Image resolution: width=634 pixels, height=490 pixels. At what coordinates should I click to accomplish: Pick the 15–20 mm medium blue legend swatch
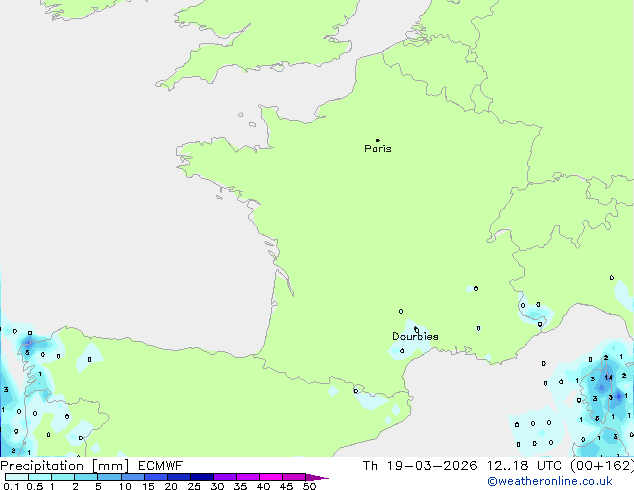tap(156, 477)
